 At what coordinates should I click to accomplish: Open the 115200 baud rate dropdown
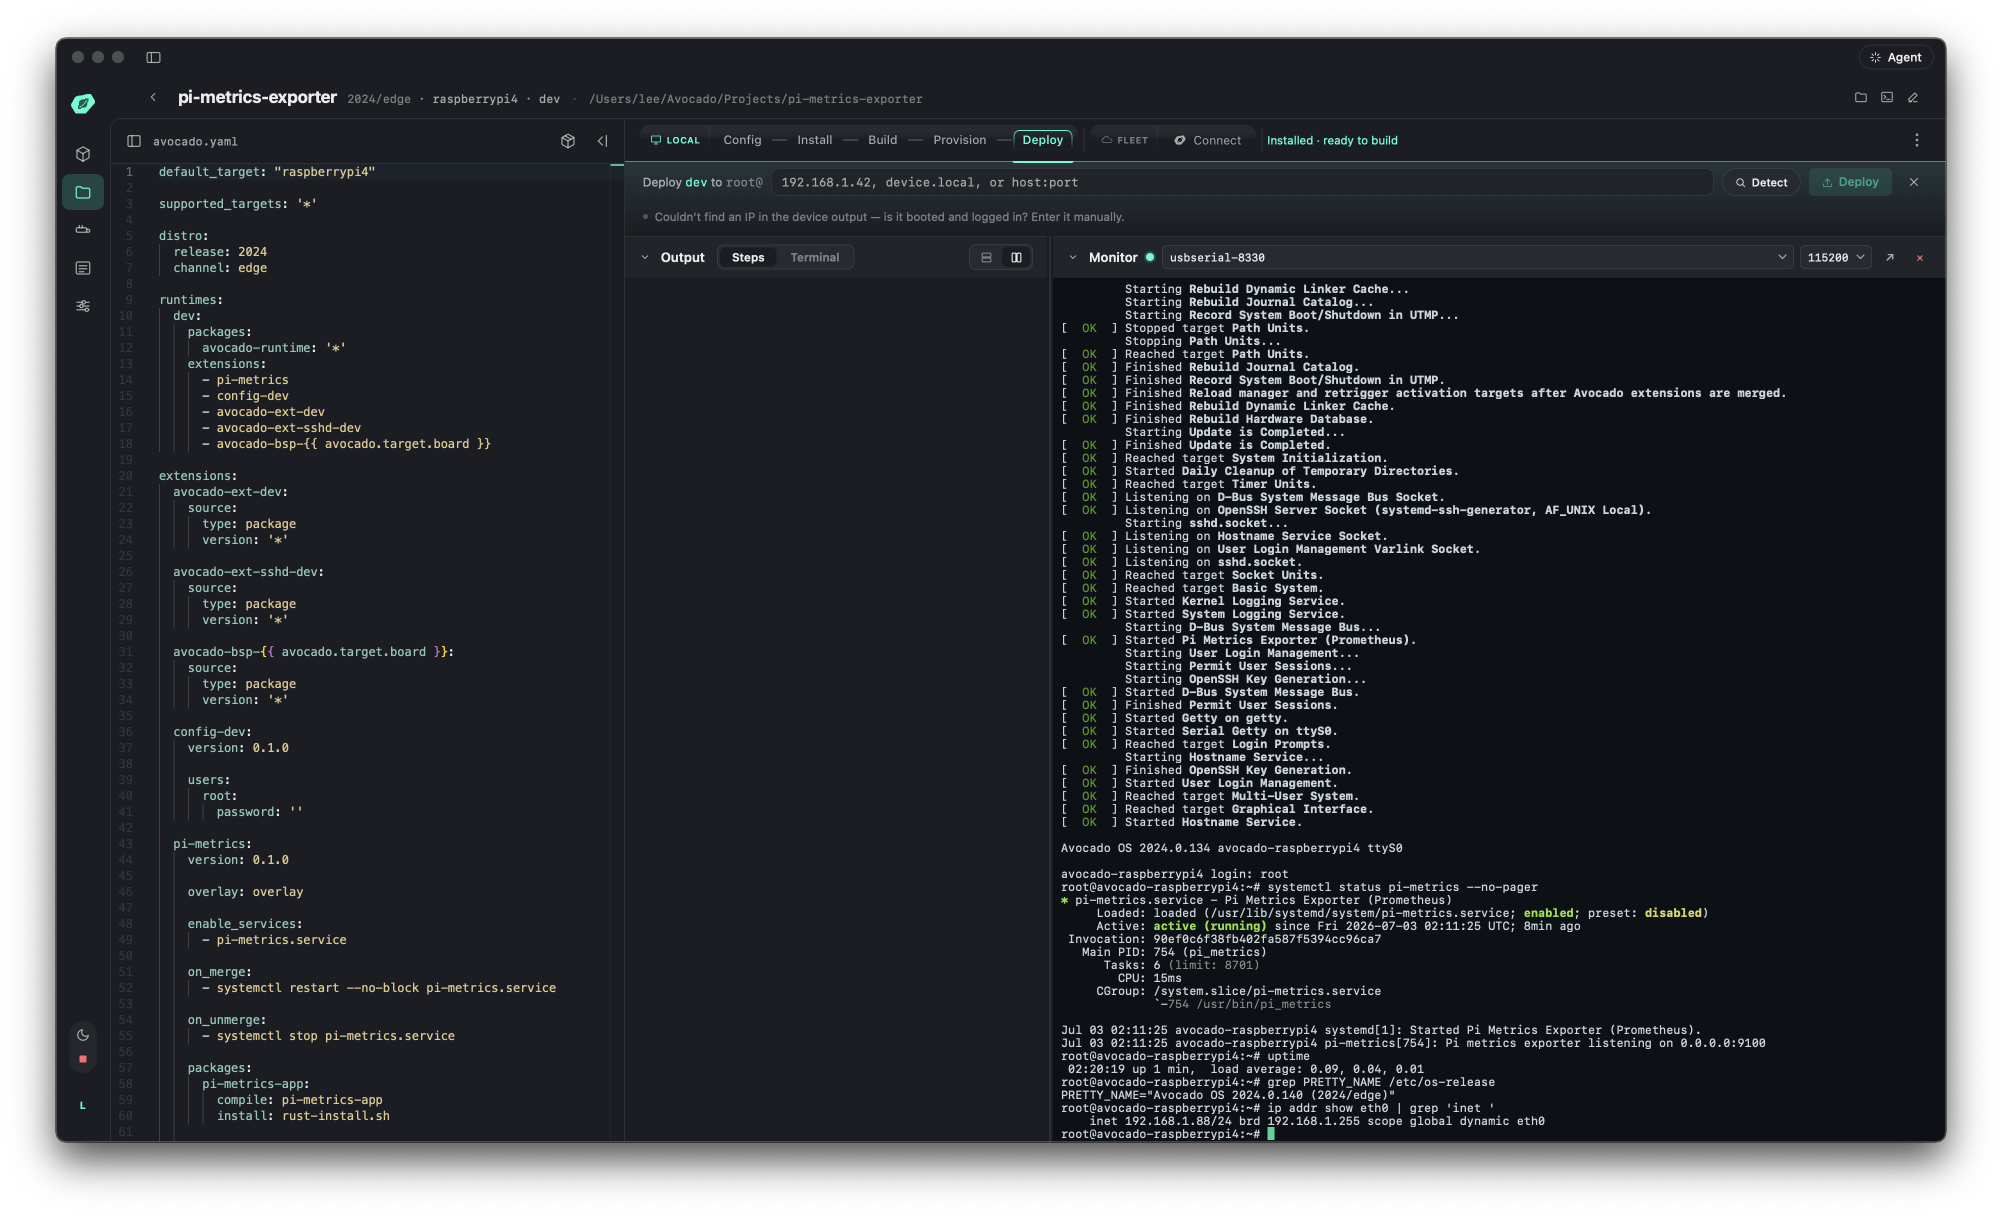coord(1835,257)
